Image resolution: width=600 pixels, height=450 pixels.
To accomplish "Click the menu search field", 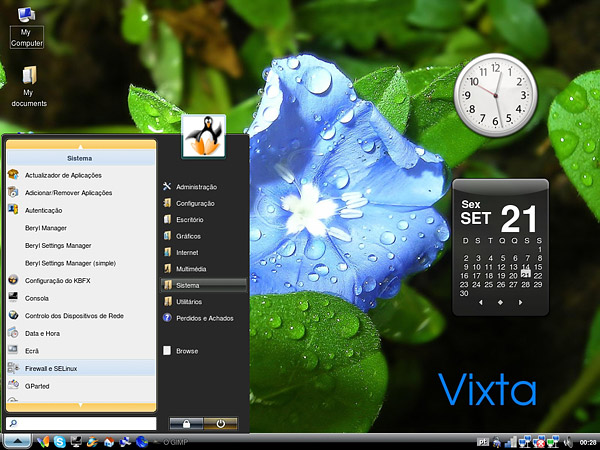I will (81, 423).
